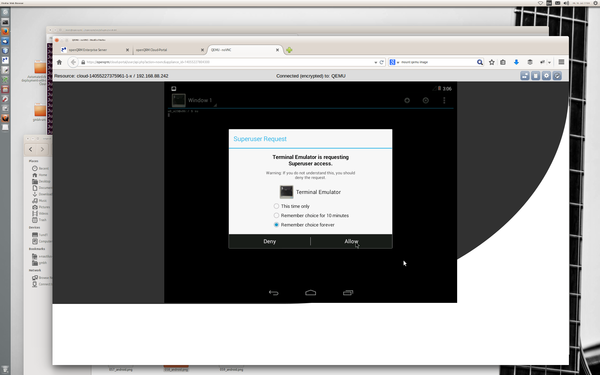Image resolution: width=600 pixels, height=375 pixels.
Task: Click the Terminal Emulator app icon in the dialog
Action: pyautogui.click(x=286, y=192)
